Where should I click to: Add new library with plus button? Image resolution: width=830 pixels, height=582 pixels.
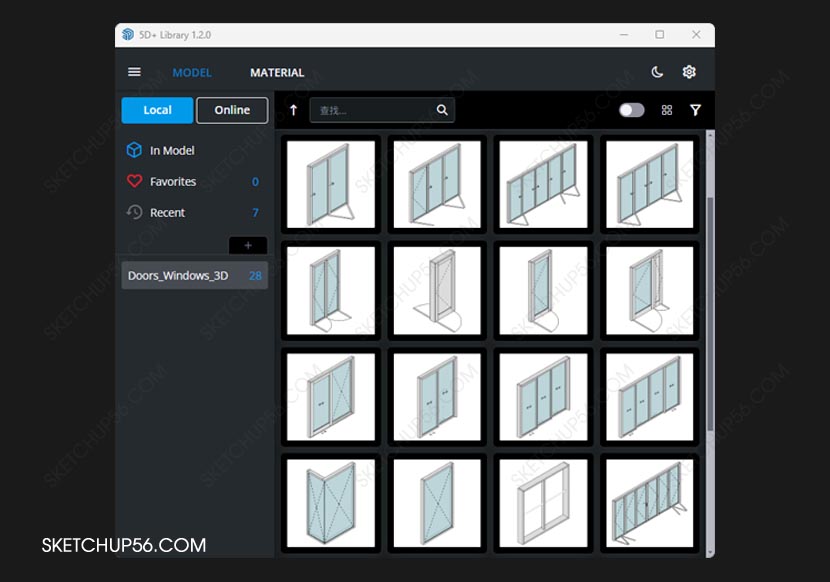(248, 245)
